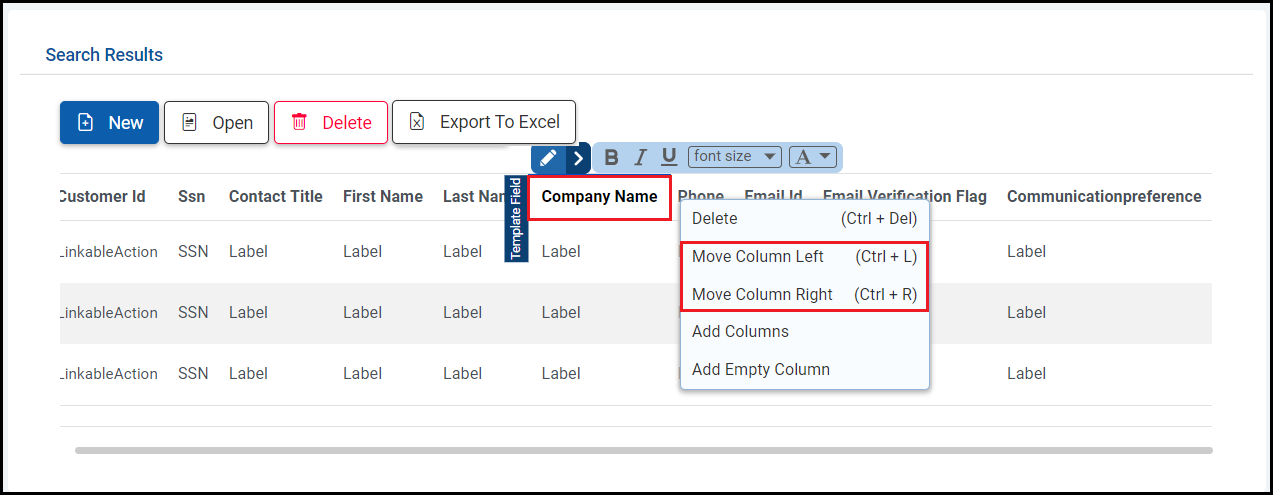Click the Excel icon on export button

(418, 122)
